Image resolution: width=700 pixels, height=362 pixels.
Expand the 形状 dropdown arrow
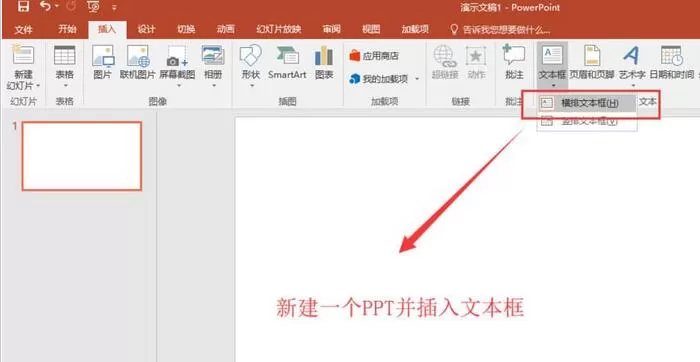251,85
